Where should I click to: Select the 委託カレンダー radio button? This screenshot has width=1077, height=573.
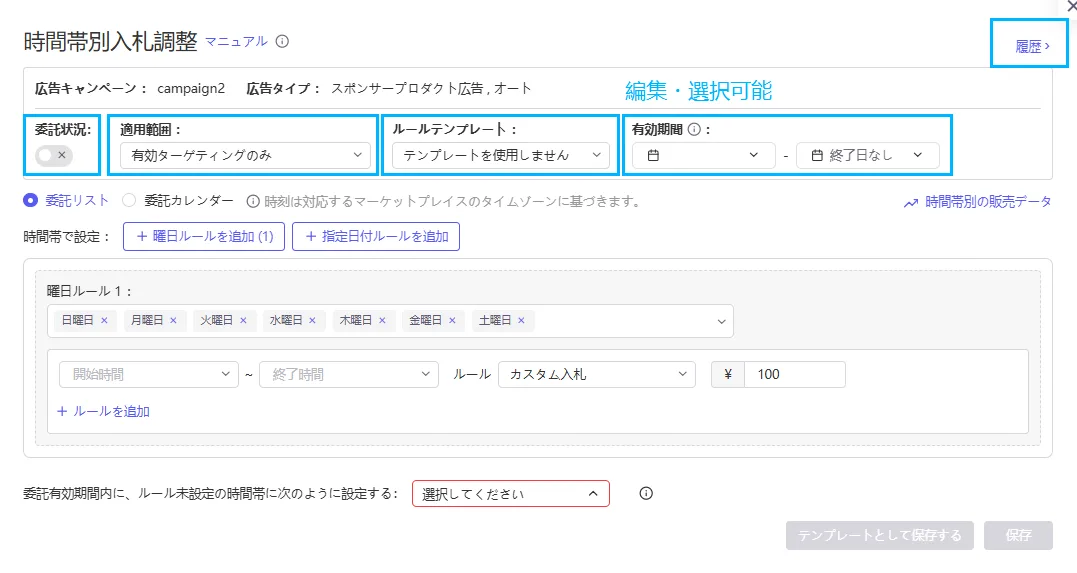[x=128, y=201]
